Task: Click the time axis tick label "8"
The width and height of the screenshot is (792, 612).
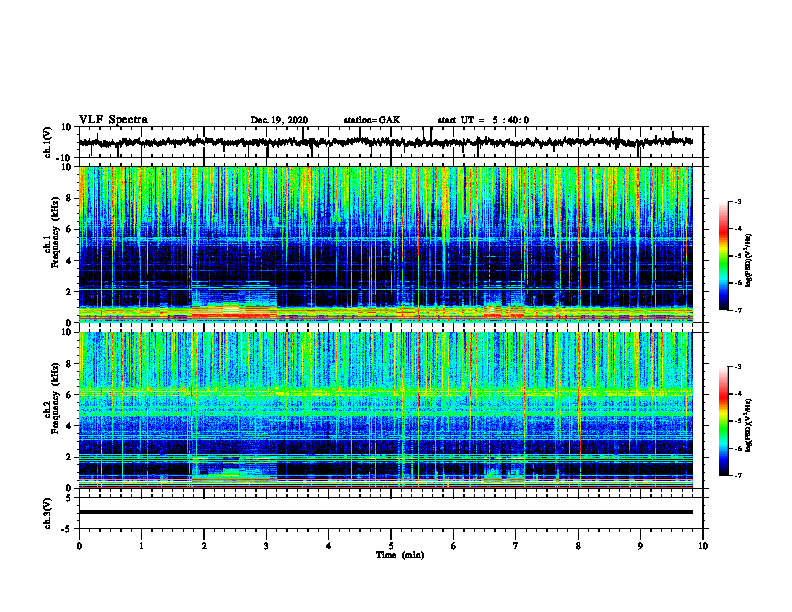Action: (x=578, y=546)
